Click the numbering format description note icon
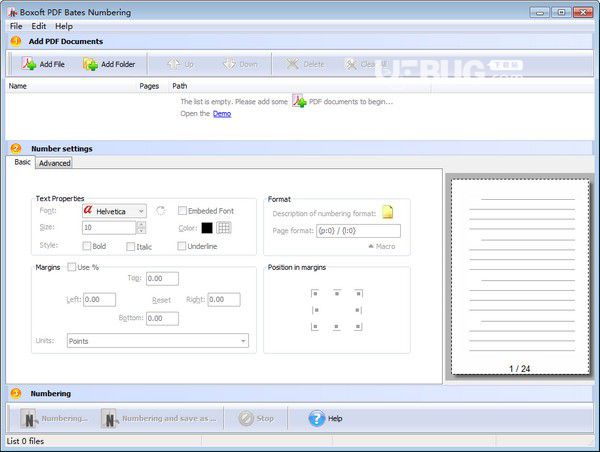This screenshot has height=452, width=600. (388, 212)
